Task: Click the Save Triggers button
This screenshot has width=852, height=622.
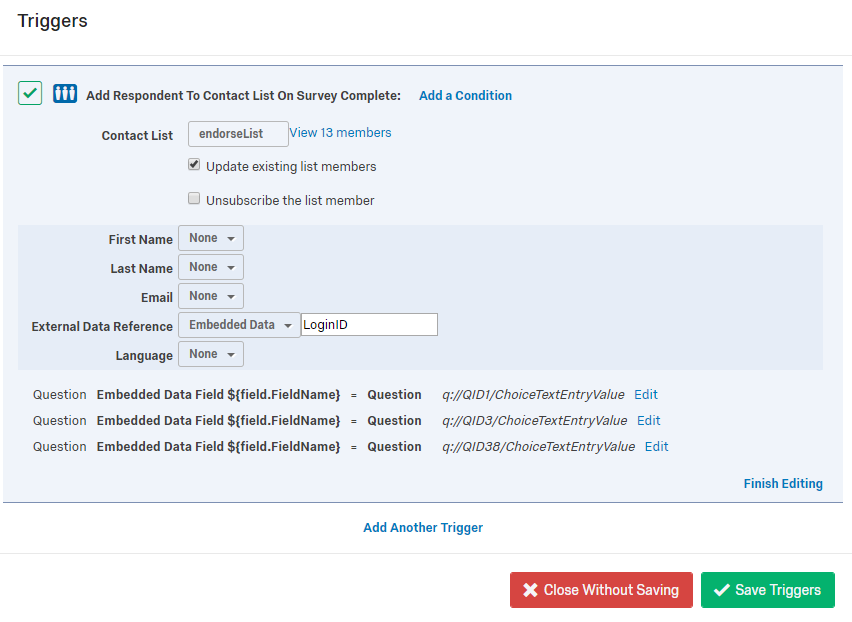Action: coord(767,590)
